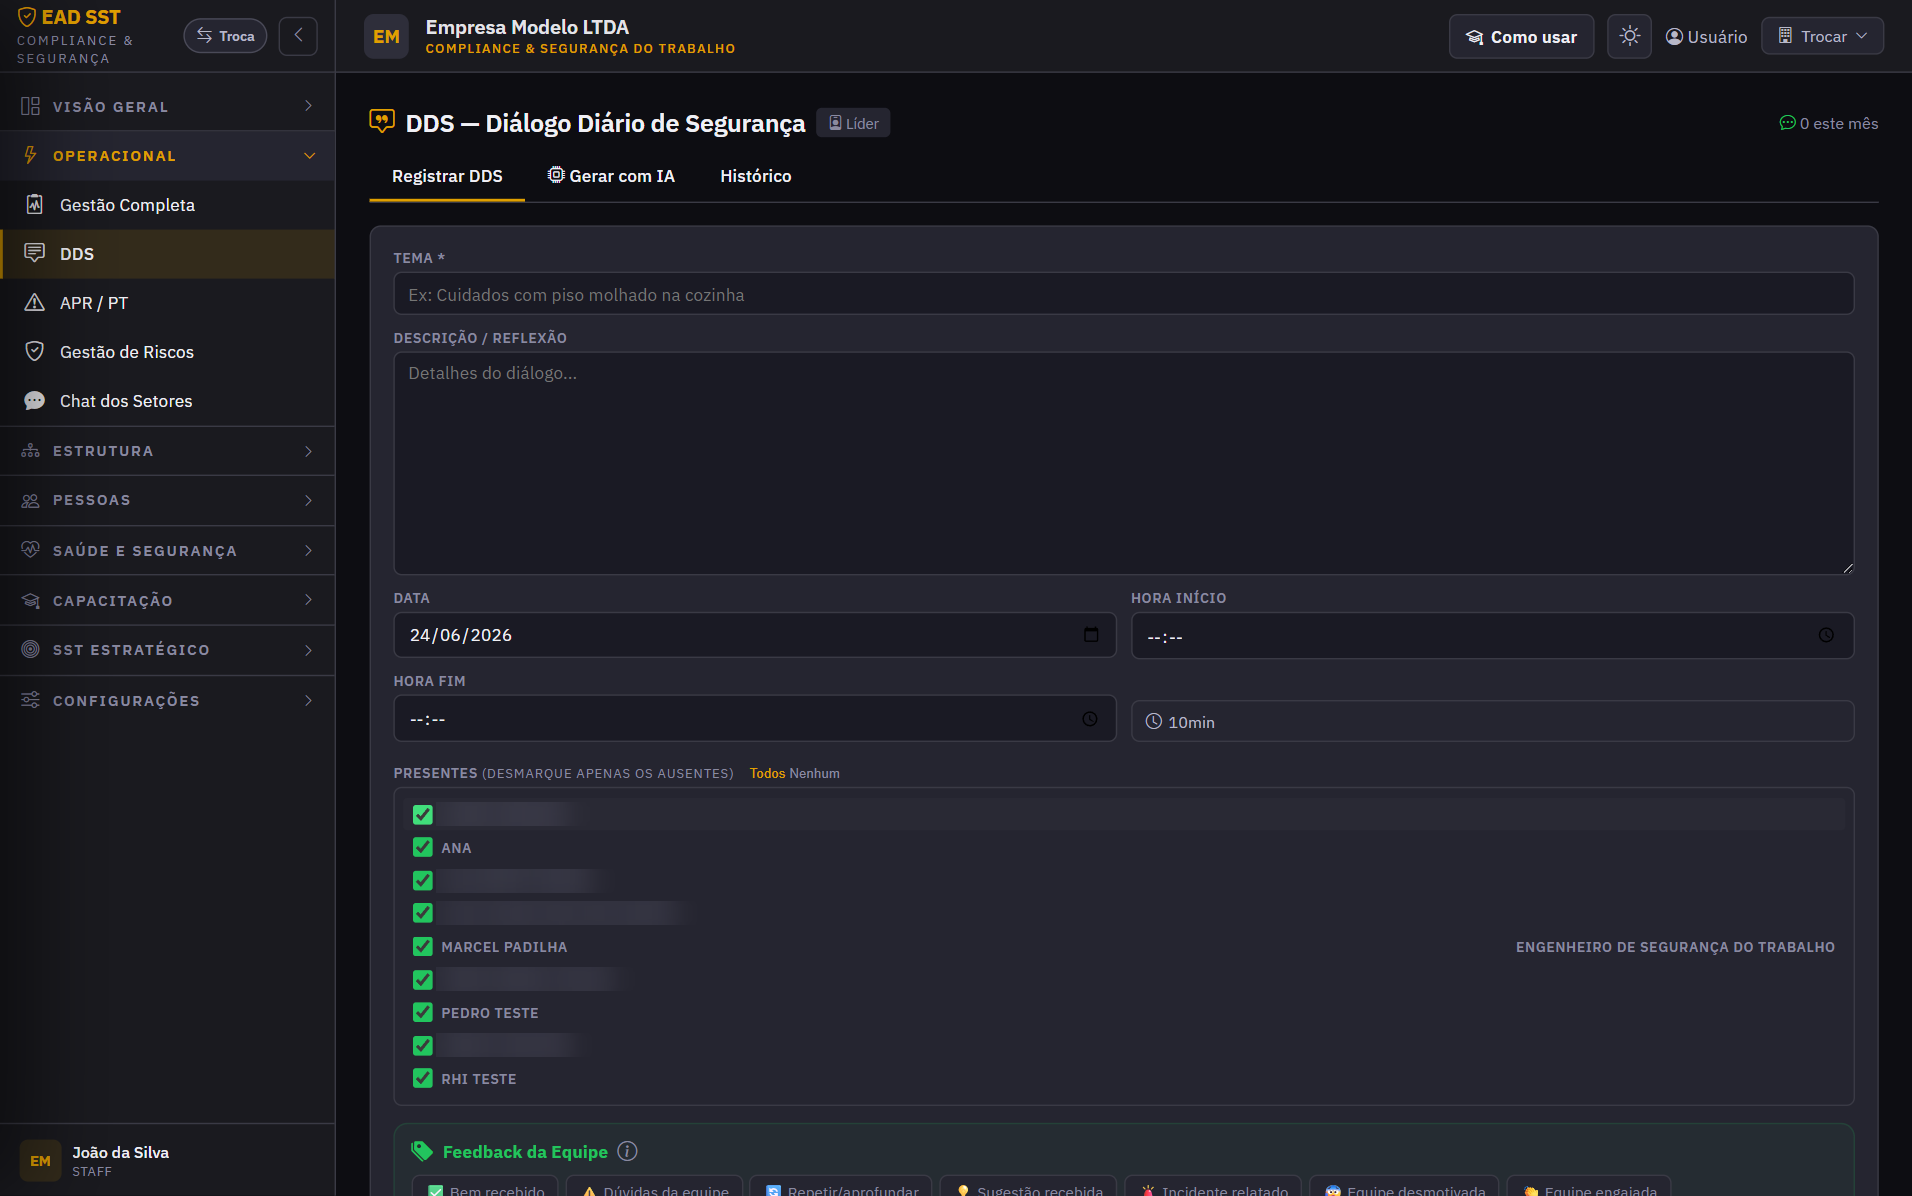Click the DDS page title chat icon
The height and width of the screenshot is (1196, 1912).
point(382,122)
